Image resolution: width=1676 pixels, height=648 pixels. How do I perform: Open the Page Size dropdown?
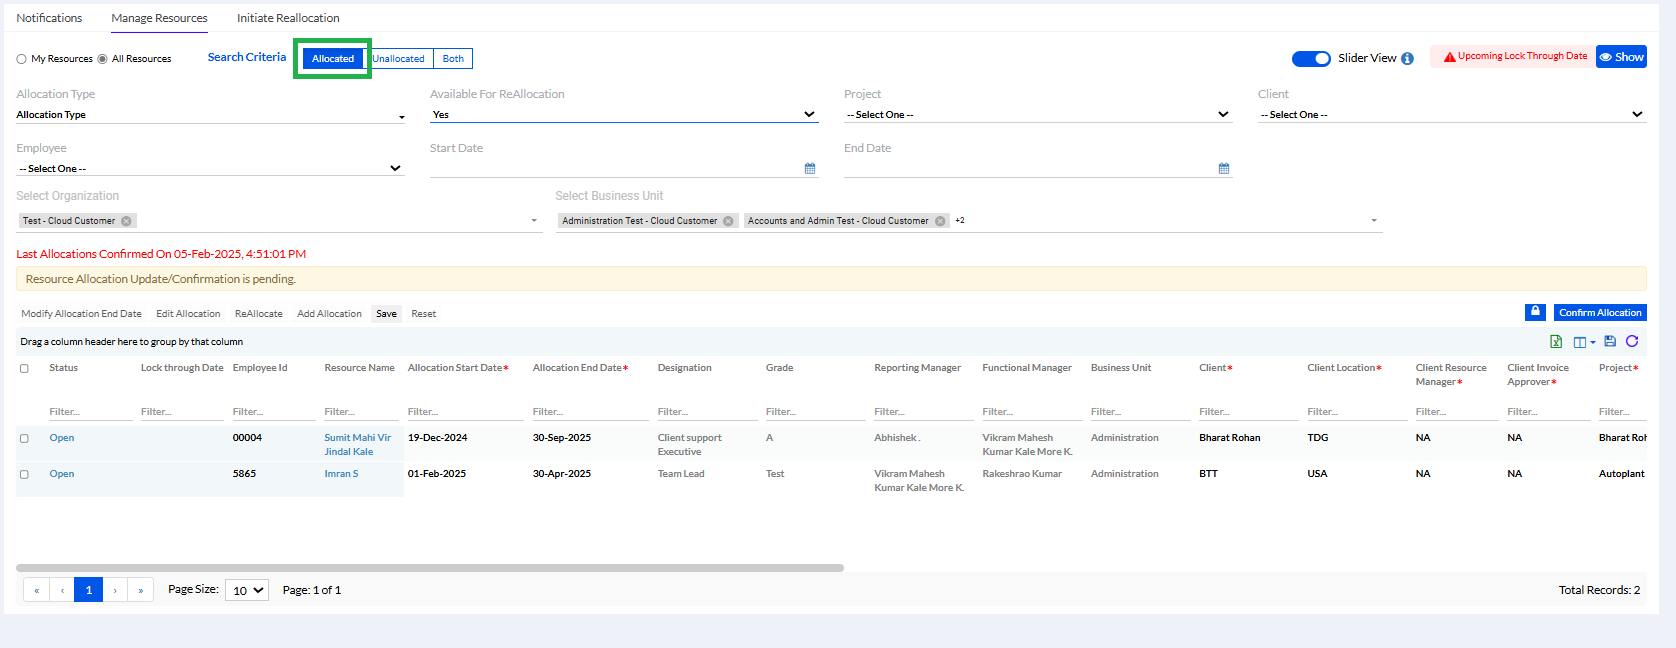[x=247, y=590]
